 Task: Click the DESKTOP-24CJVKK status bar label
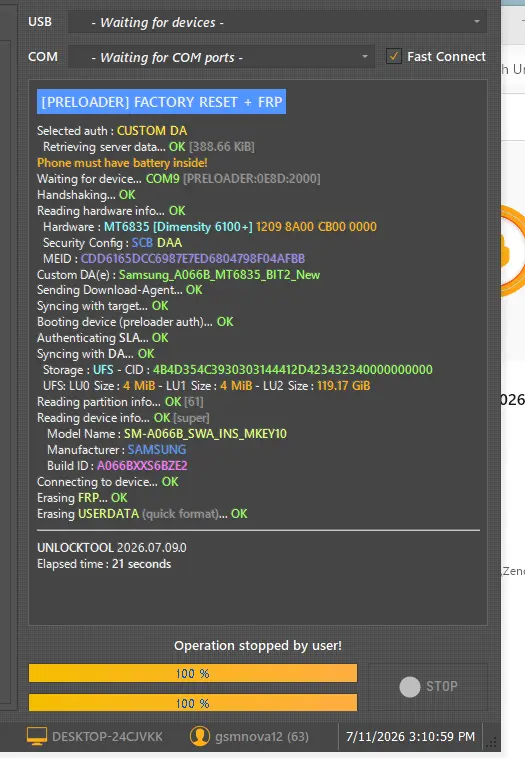(x=107, y=737)
